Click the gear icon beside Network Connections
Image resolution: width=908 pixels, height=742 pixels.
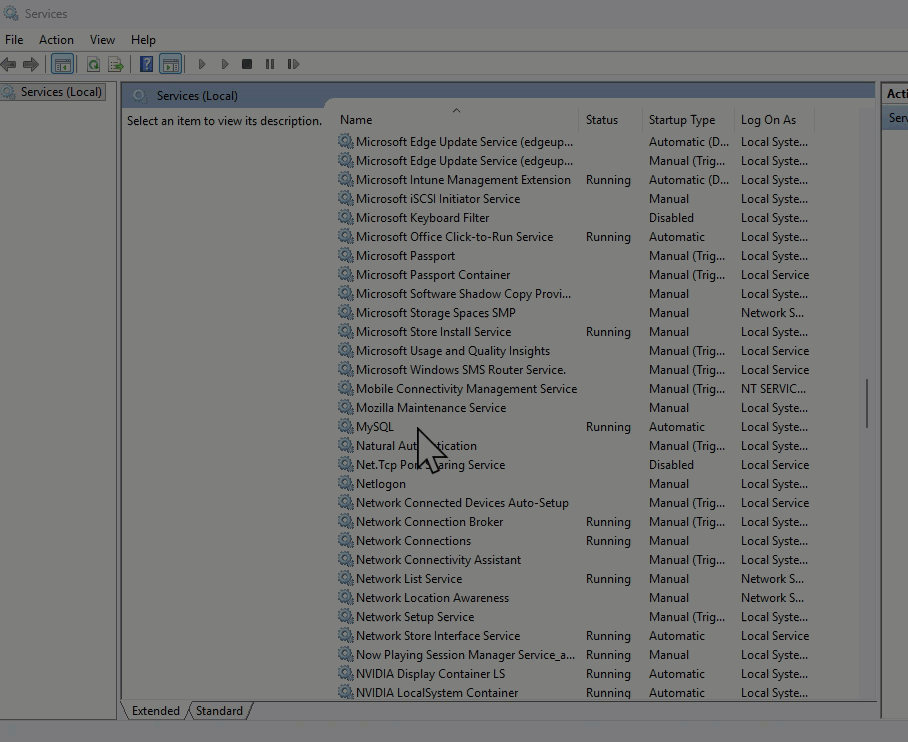tap(346, 540)
